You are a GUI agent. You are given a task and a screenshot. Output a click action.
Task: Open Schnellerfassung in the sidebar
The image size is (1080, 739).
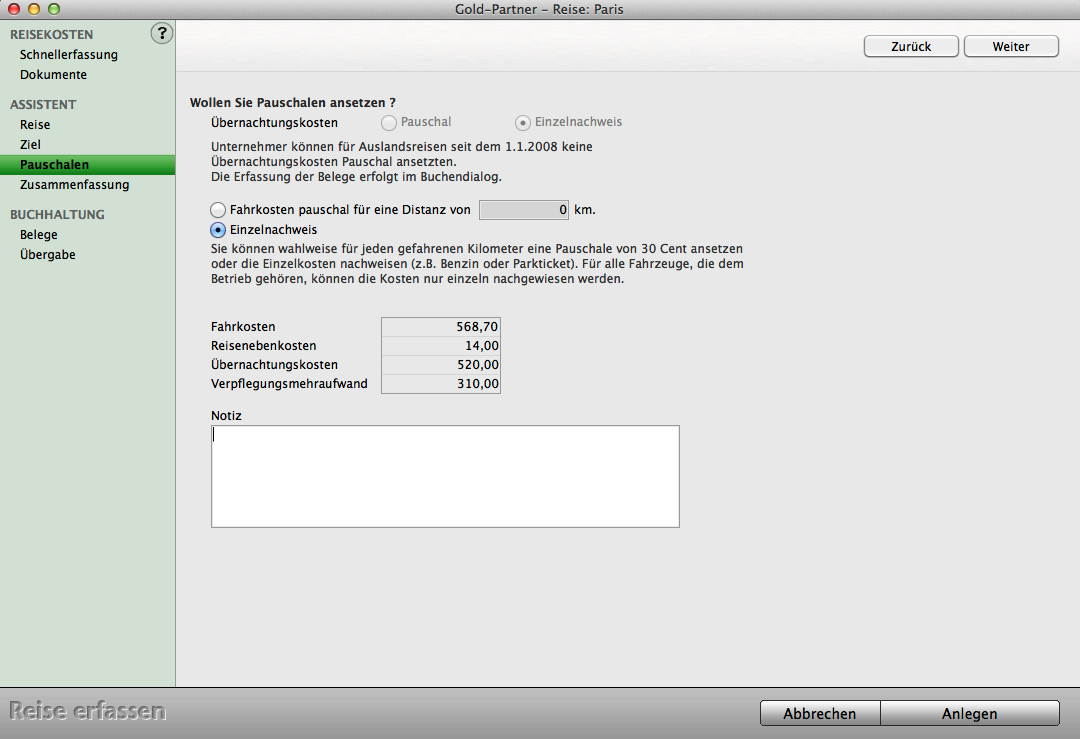pyautogui.click(x=68, y=55)
